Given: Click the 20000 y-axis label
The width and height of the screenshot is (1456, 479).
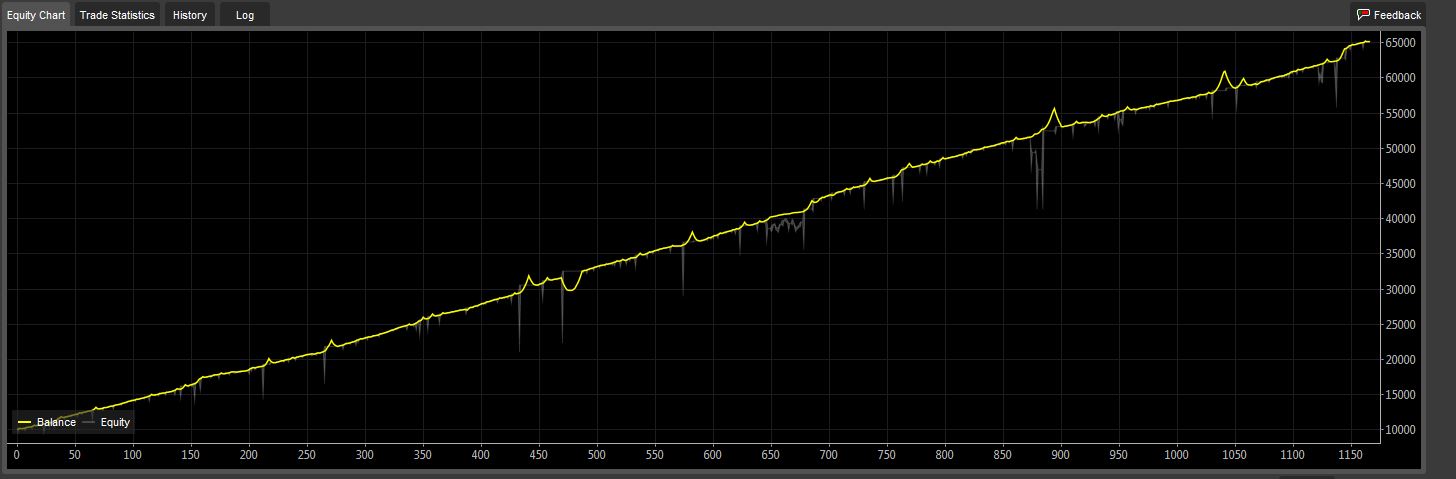Looking at the screenshot, I should pos(1400,360).
